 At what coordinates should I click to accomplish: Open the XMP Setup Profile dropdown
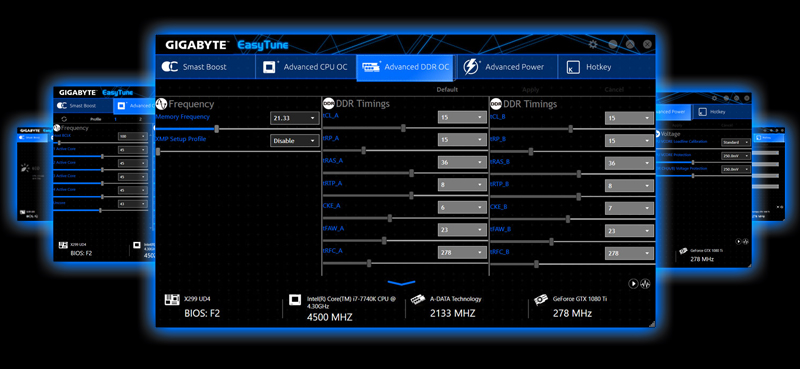(294, 140)
